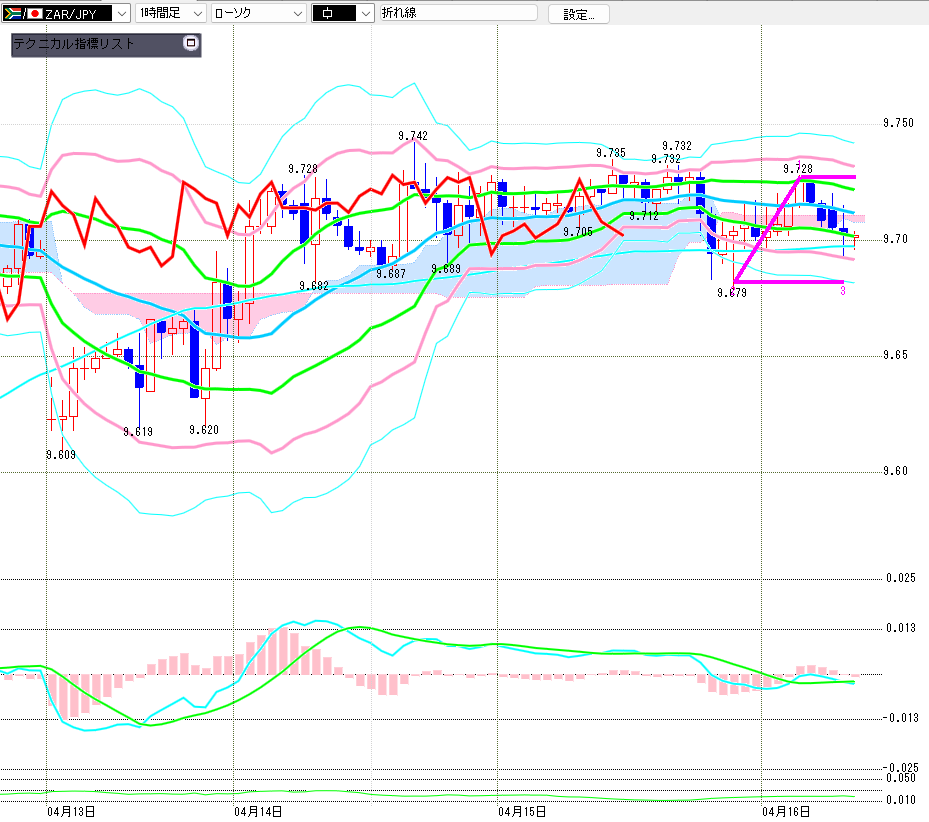Click the Japan flag icon
The height and width of the screenshot is (822, 929).
coord(34,13)
